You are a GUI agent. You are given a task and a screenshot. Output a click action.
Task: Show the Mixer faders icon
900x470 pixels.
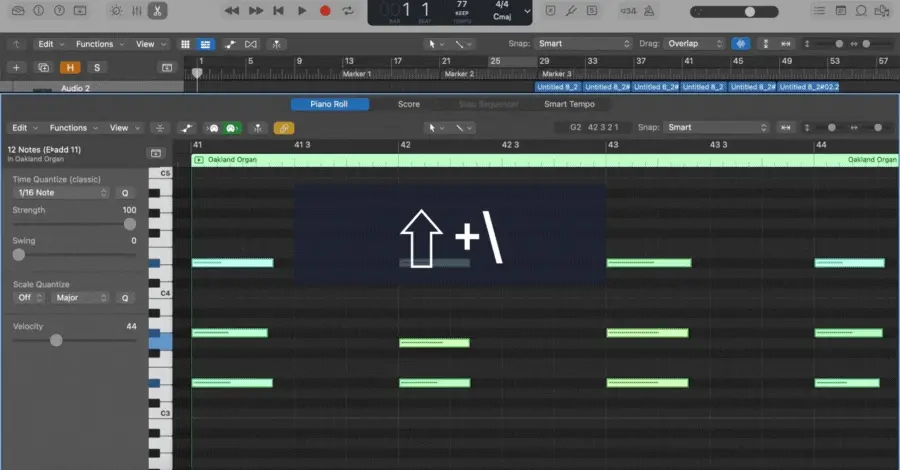137,10
